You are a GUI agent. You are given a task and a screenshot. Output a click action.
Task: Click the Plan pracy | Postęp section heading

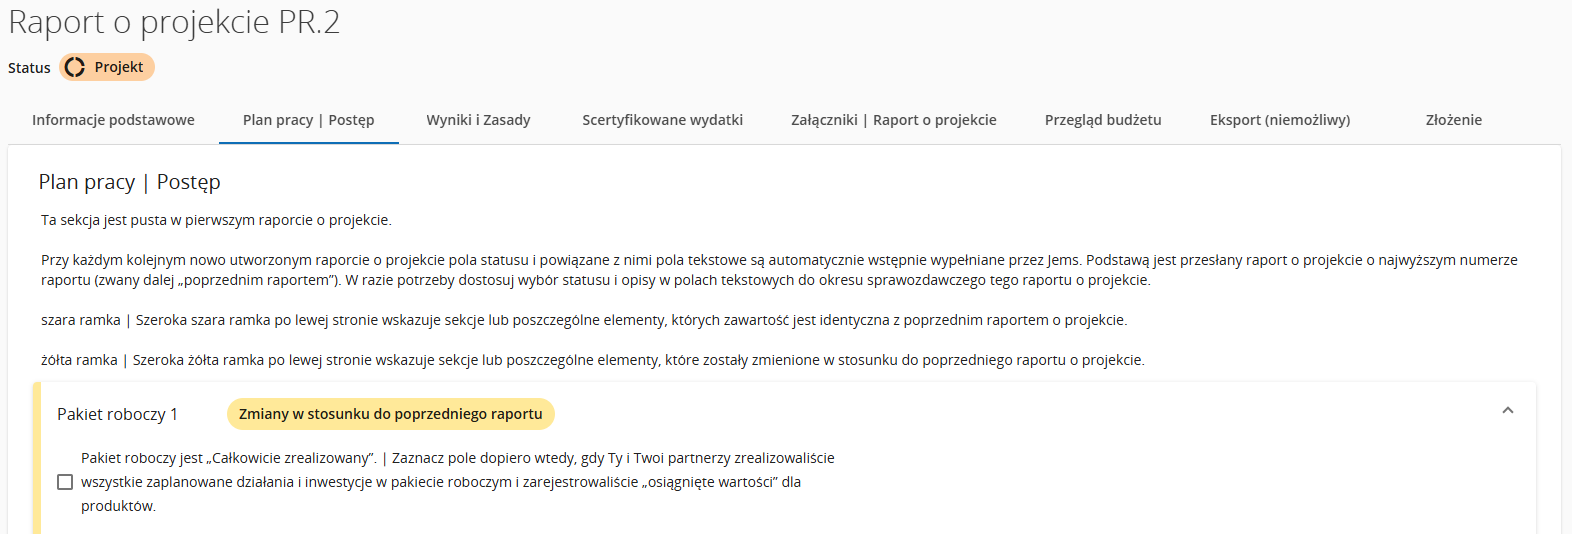129,182
